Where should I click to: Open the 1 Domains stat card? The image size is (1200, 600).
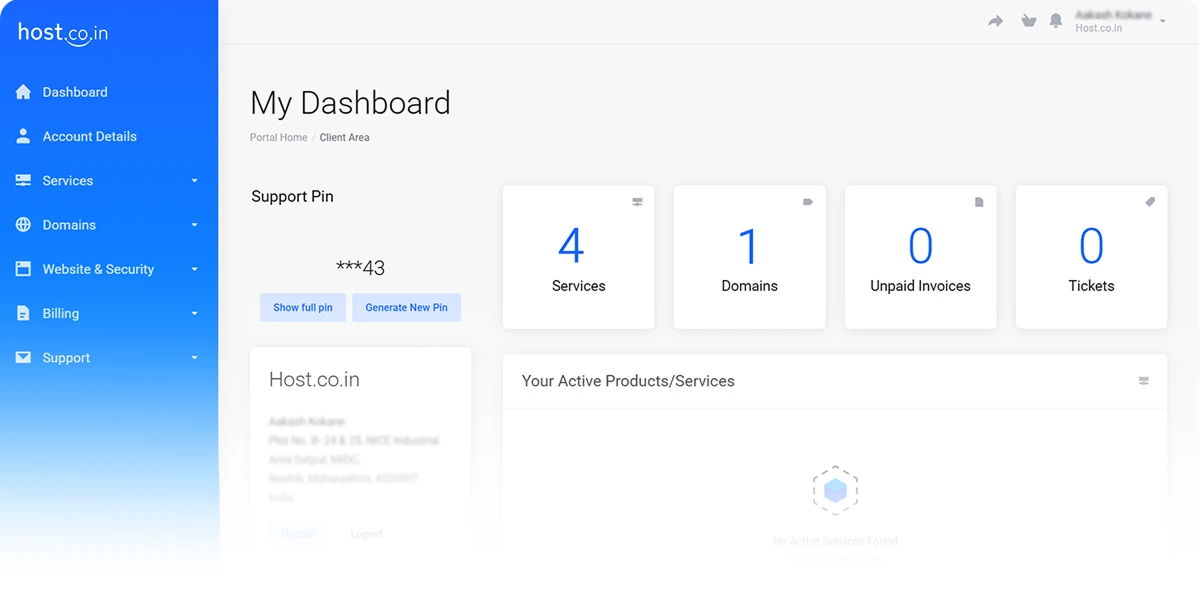tap(750, 257)
